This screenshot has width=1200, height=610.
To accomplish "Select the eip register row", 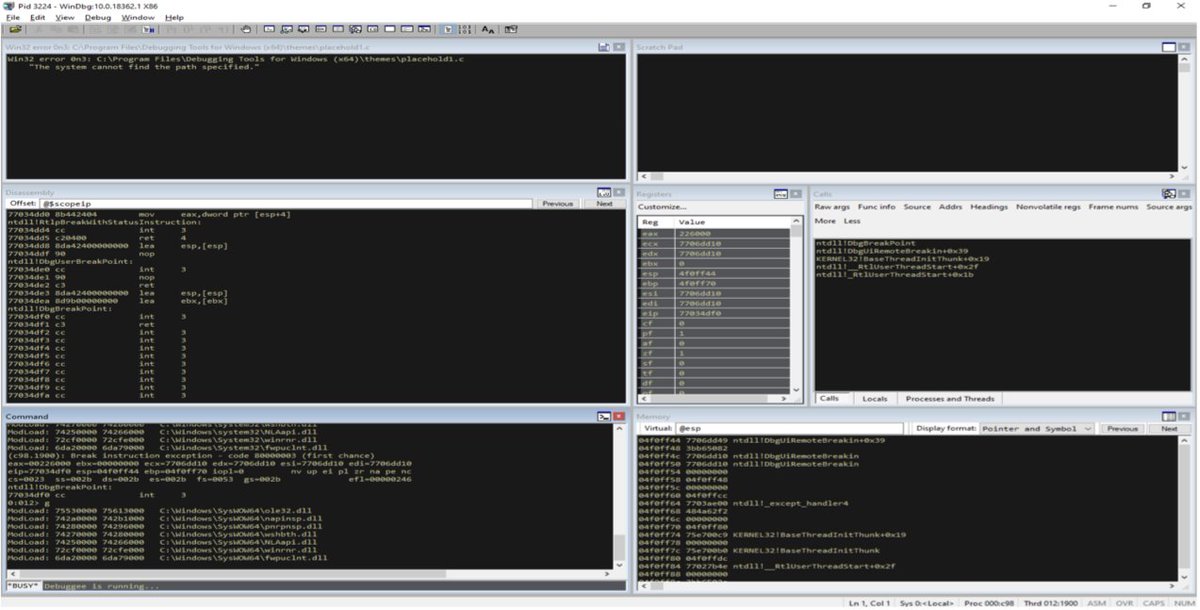I will point(717,313).
